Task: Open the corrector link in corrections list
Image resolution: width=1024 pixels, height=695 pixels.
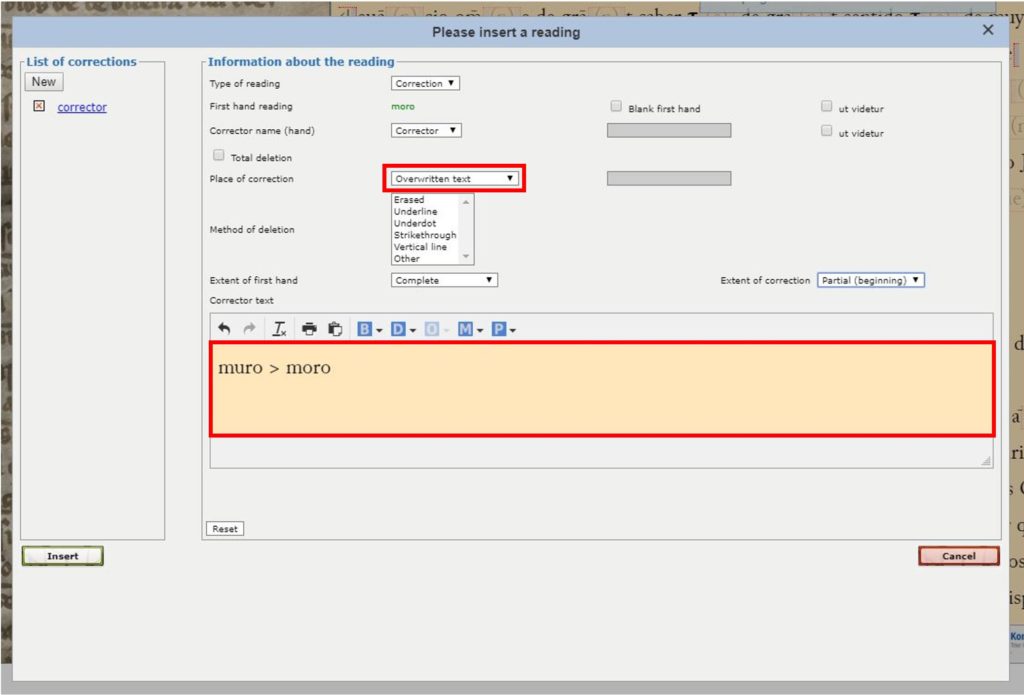Action: click(82, 107)
